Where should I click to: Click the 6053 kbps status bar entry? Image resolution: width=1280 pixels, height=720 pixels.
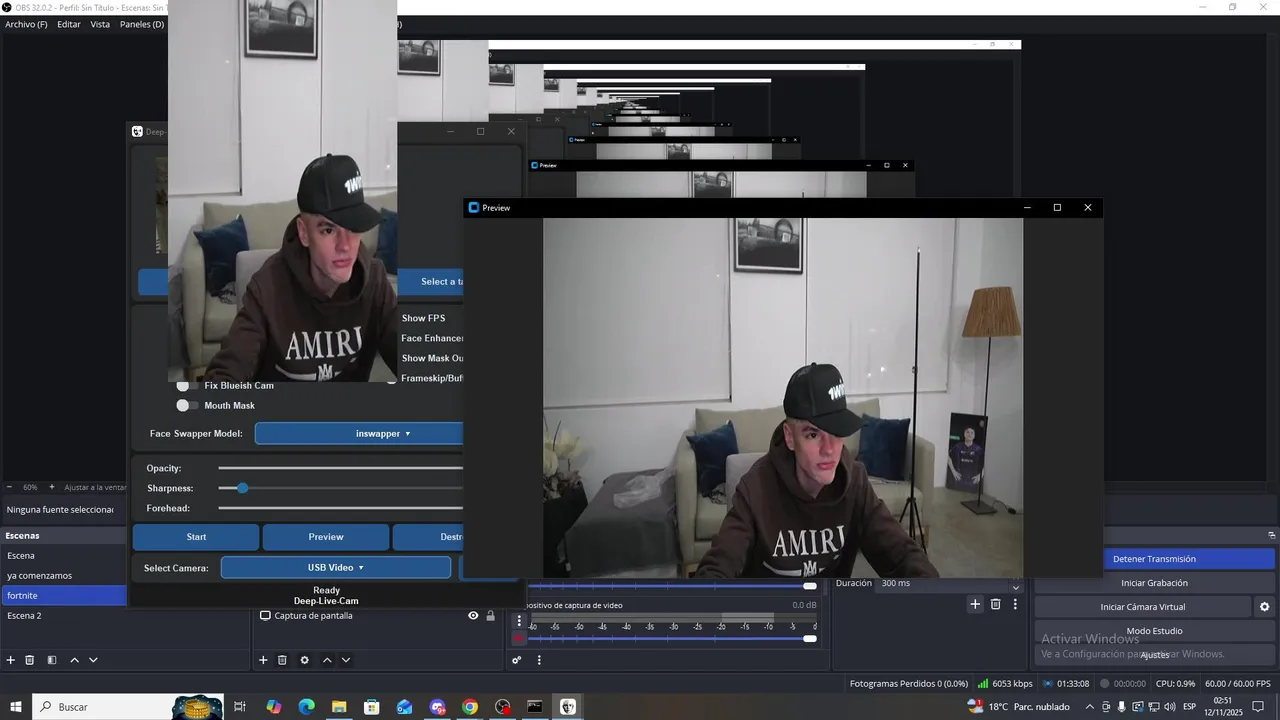coord(1005,684)
